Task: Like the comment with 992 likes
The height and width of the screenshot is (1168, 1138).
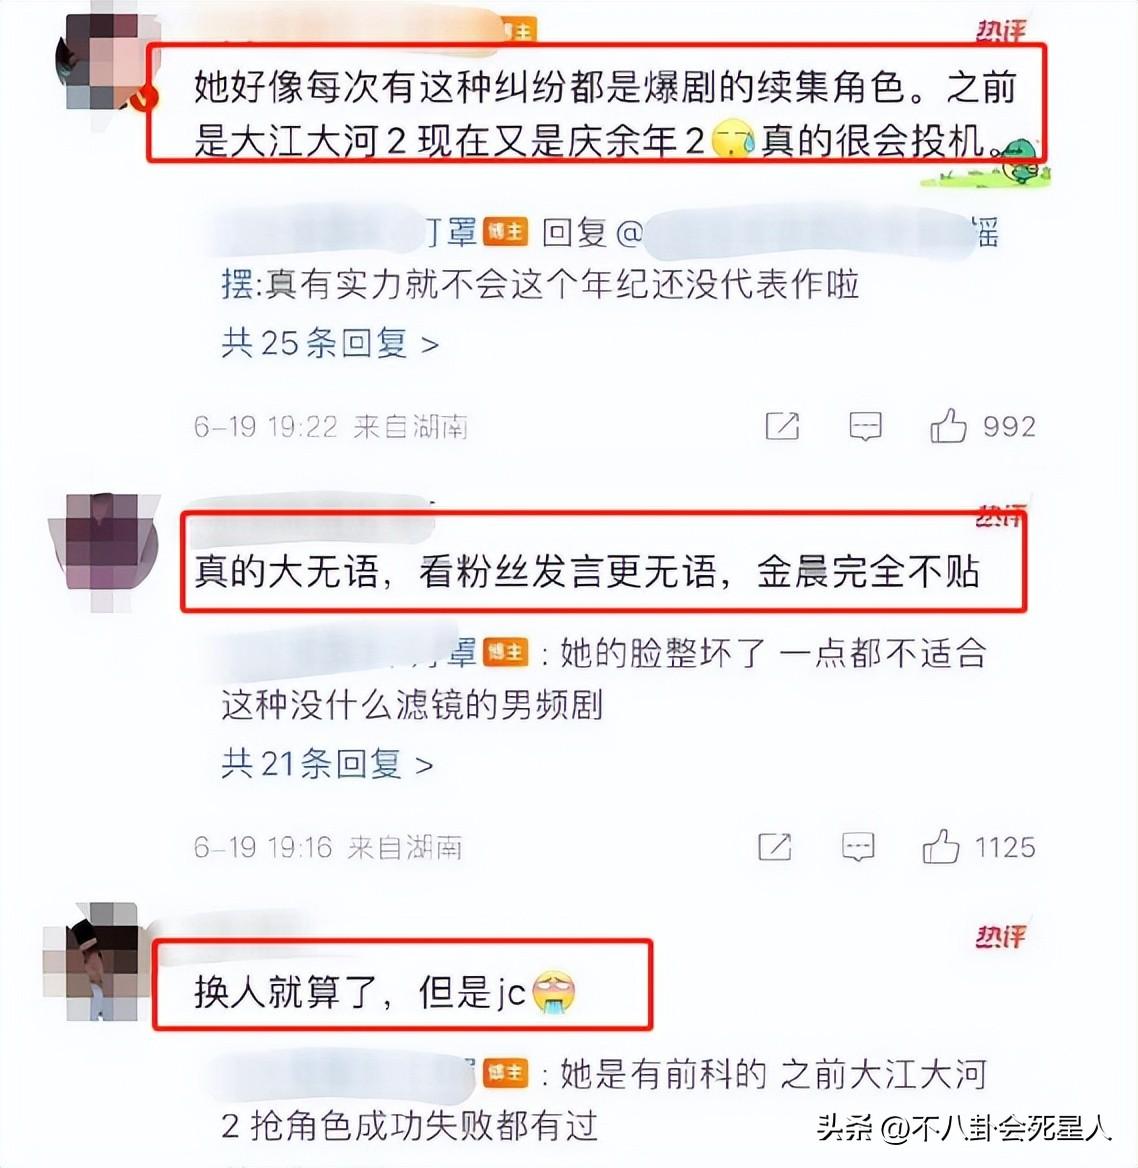Action: click(x=948, y=425)
